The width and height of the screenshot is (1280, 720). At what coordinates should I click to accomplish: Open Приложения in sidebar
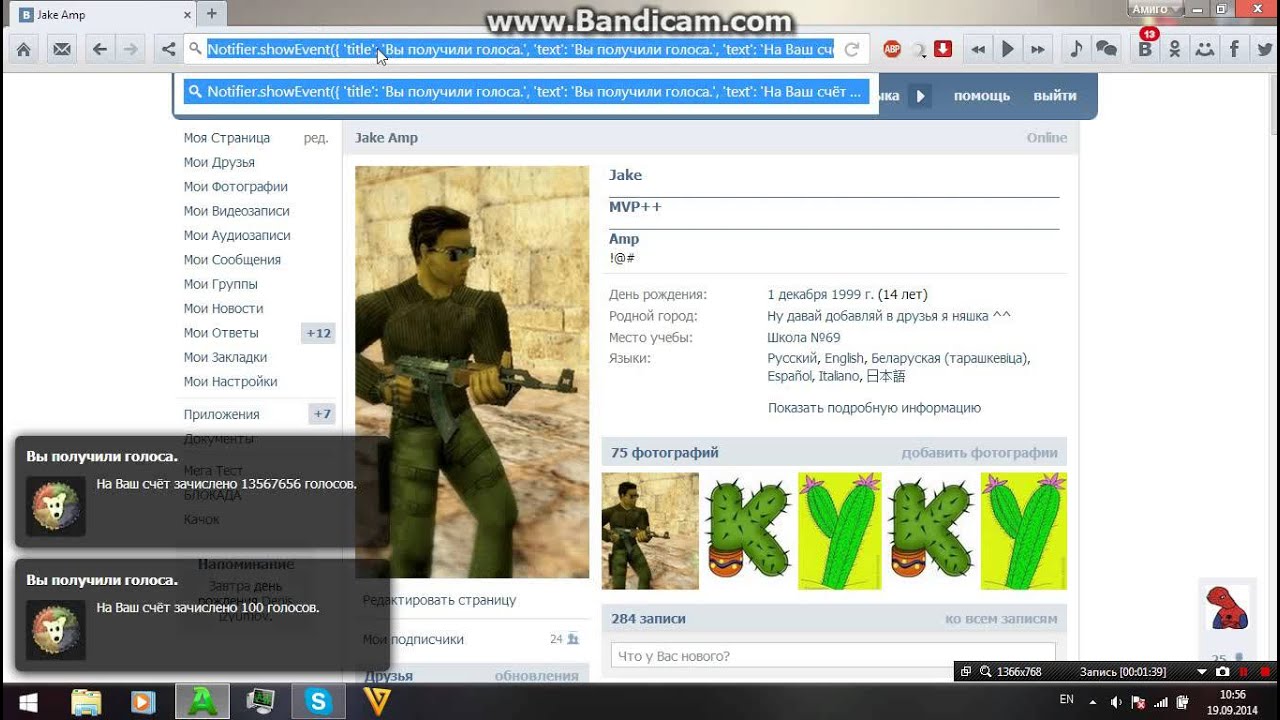point(222,414)
